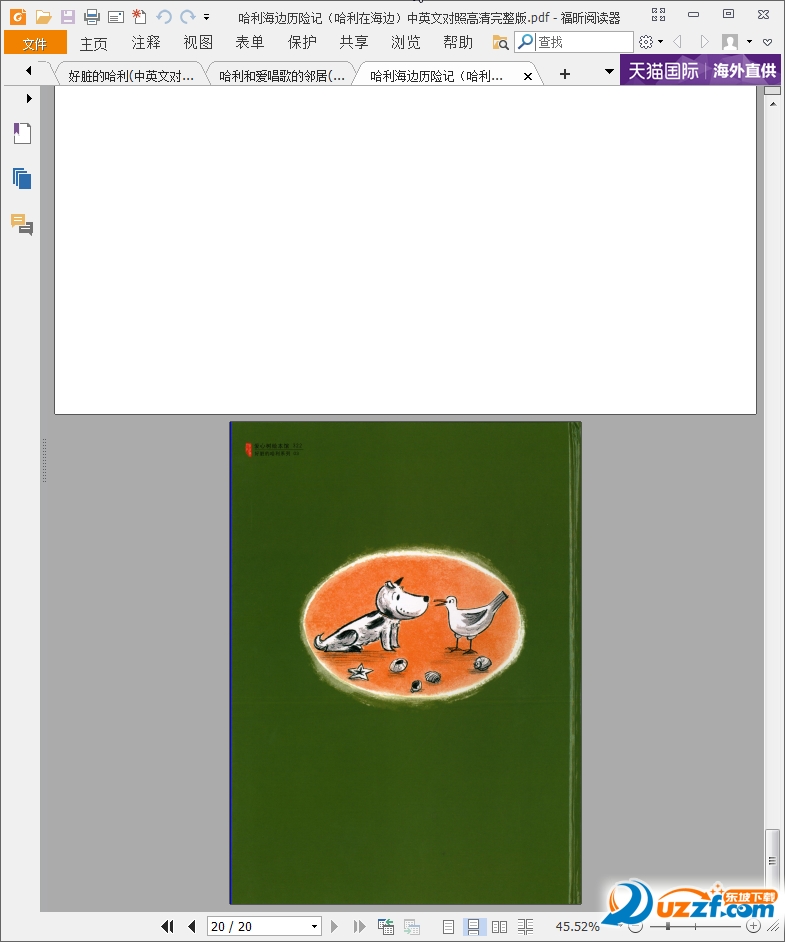The width and height of the screenshot is (785, 942).
Task: Click the scrollbar up arrow
Action: [772, 104]
